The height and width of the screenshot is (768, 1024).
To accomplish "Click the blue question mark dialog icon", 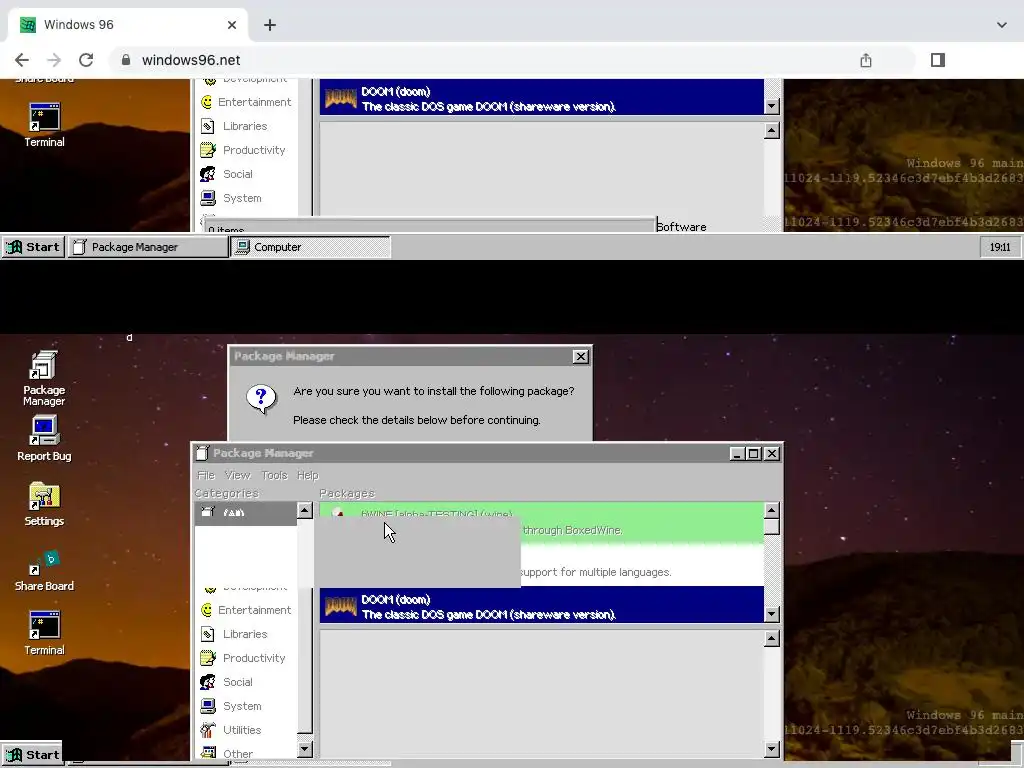I will pyautogui.click(x=261, y=398).
